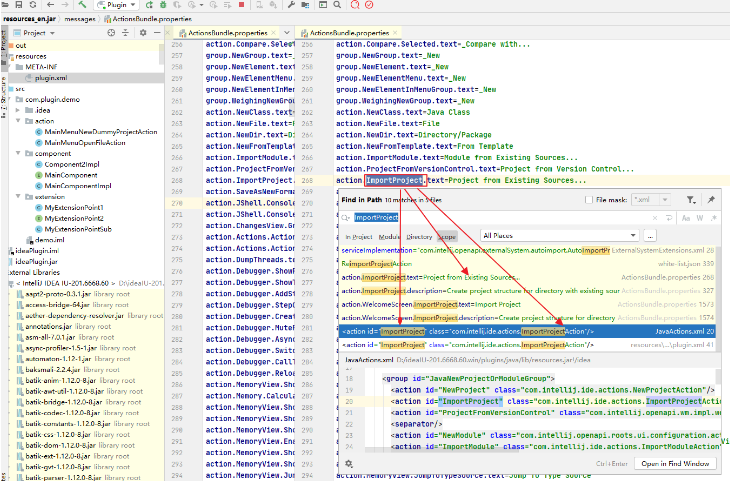Select the resources plugin.xml 41 search result
730x481 pixels.
[527, 345]
